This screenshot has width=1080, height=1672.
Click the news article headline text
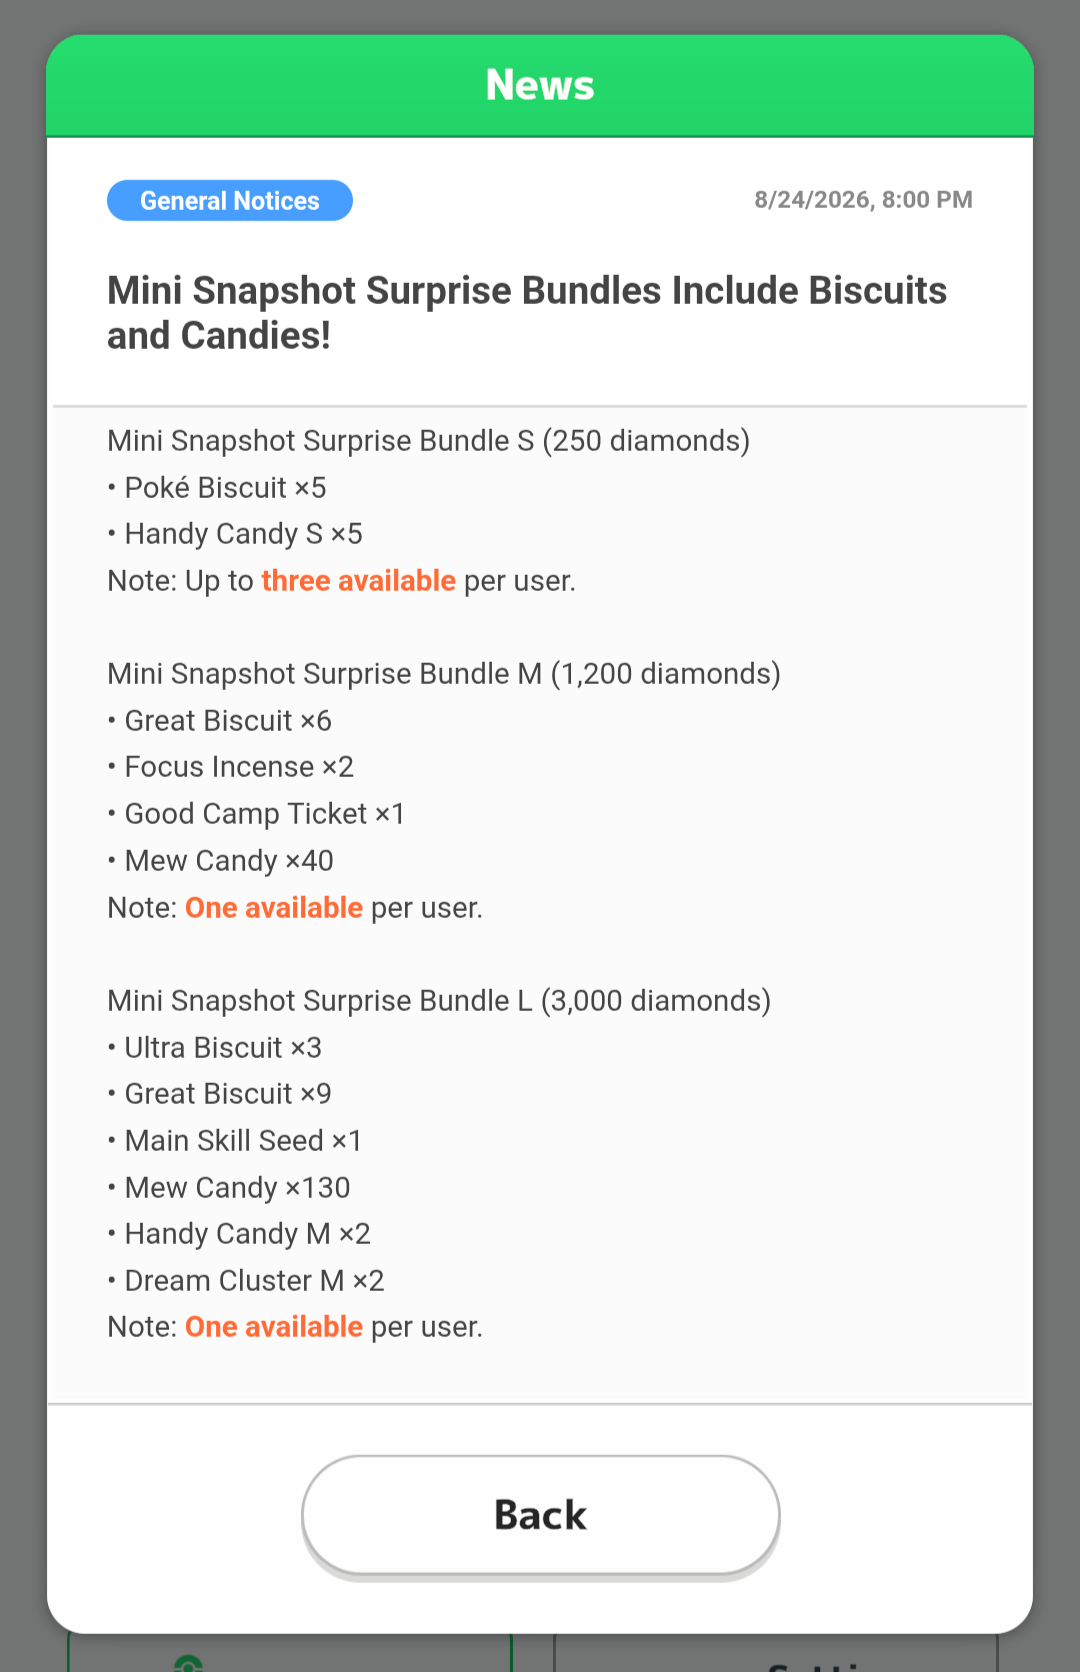527,313
